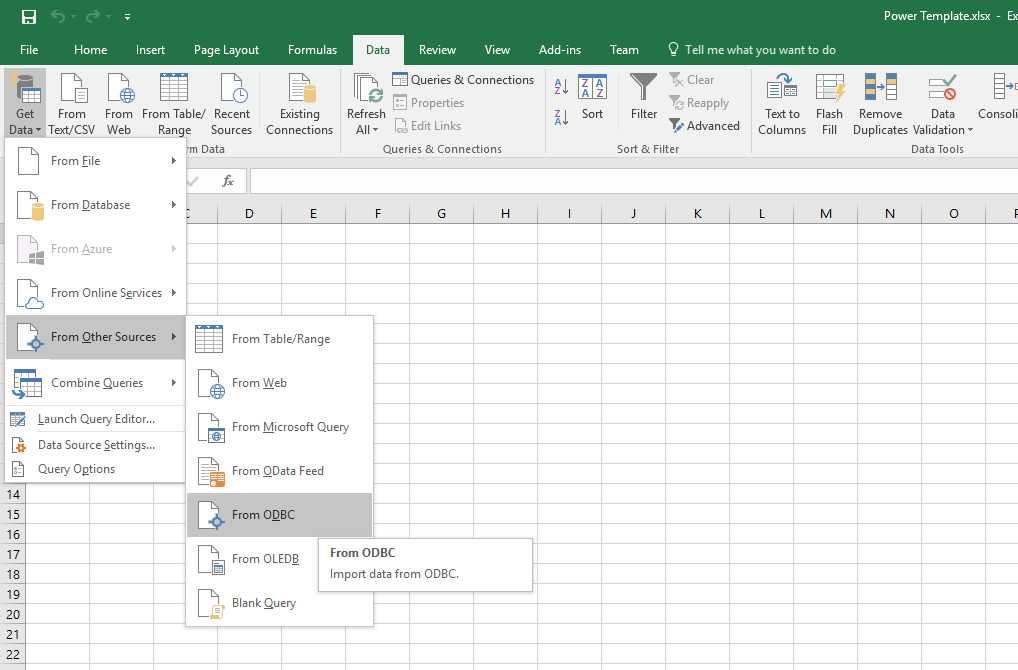Screen dimensions: 1018x670
Task: Click Queries & Connections button
Action: click(463, 80)
